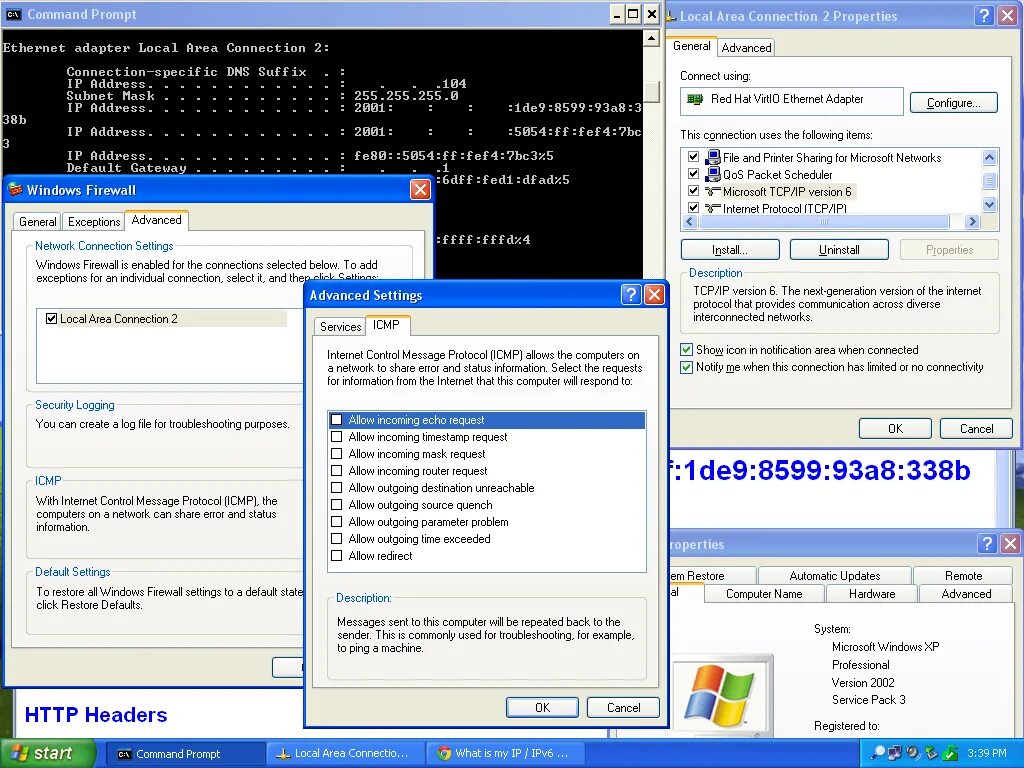Click Cancel in Local Area Connection Properties
This screenshot has width=1024, height=768.
pyautogui.click(x=976, y=428)
